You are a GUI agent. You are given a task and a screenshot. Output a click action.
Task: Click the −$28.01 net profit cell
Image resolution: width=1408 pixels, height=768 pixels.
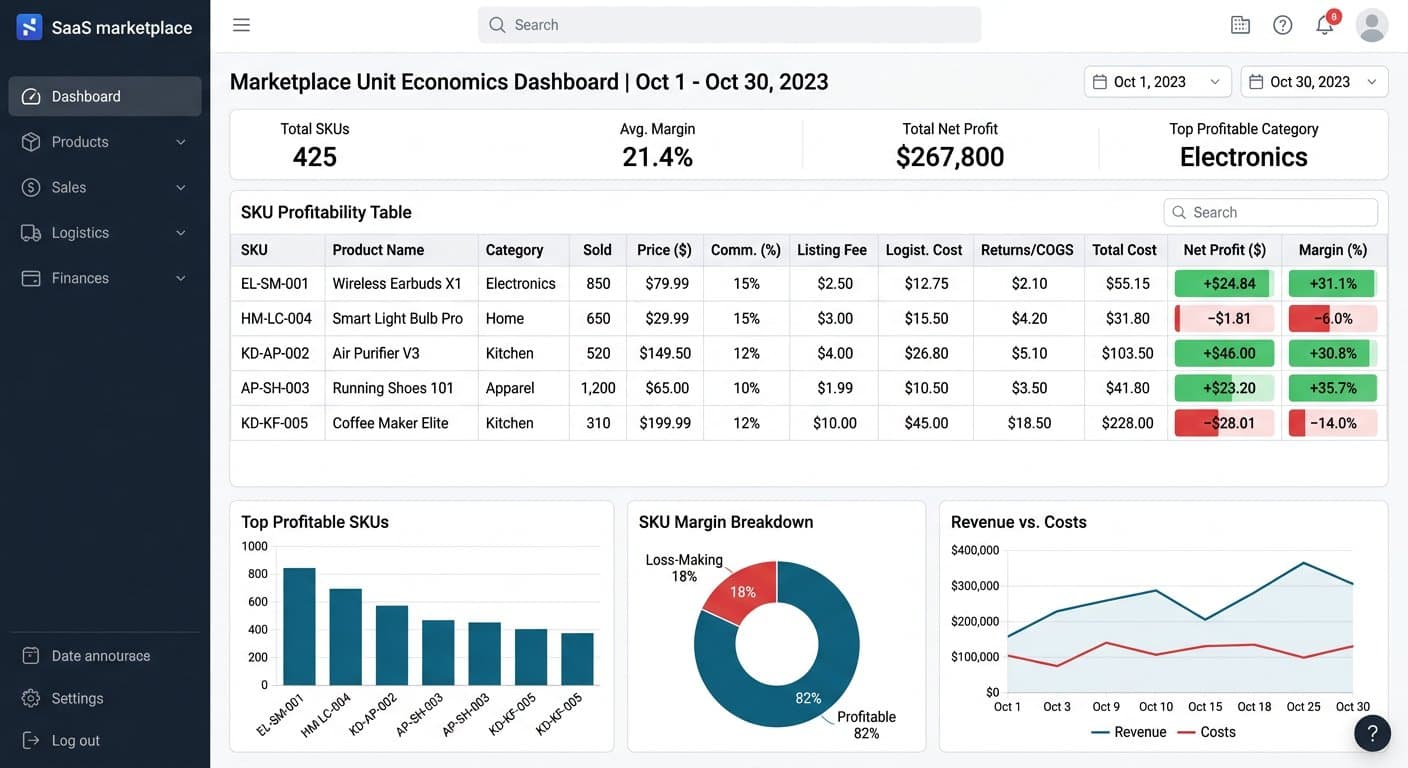point(1224,423)
